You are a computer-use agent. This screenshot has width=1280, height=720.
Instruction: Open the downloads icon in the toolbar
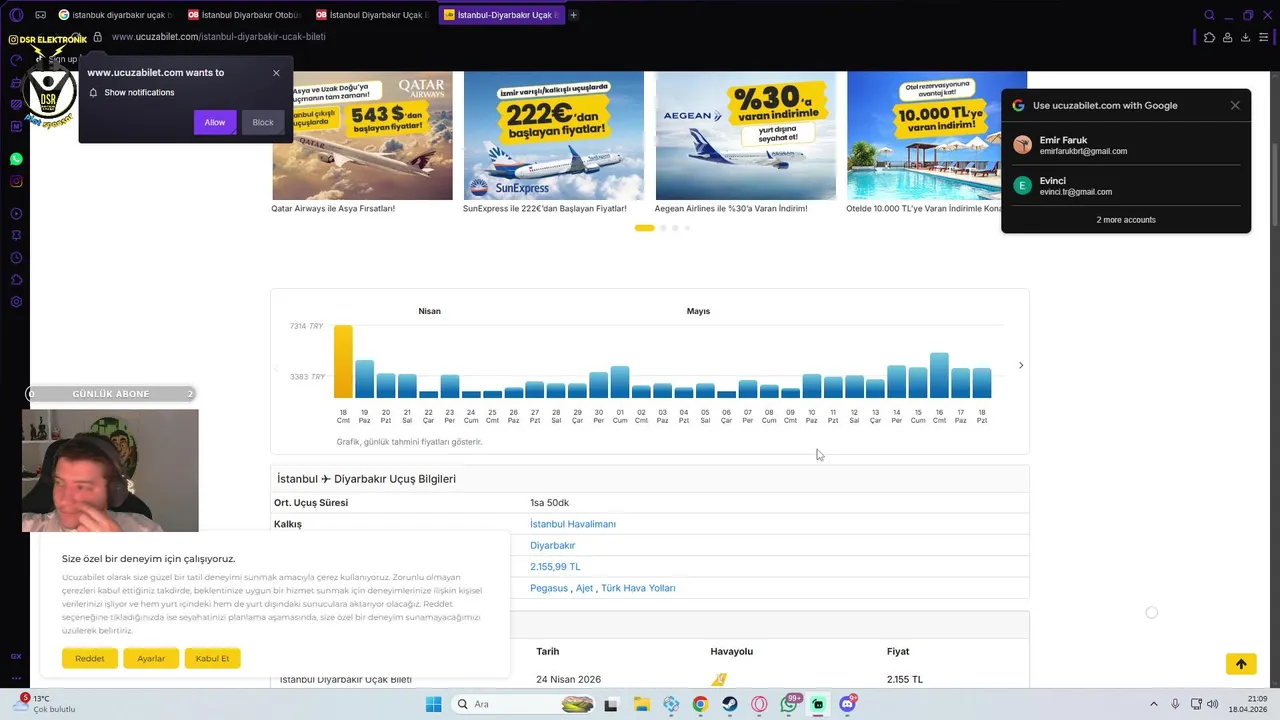[1245, 37]
